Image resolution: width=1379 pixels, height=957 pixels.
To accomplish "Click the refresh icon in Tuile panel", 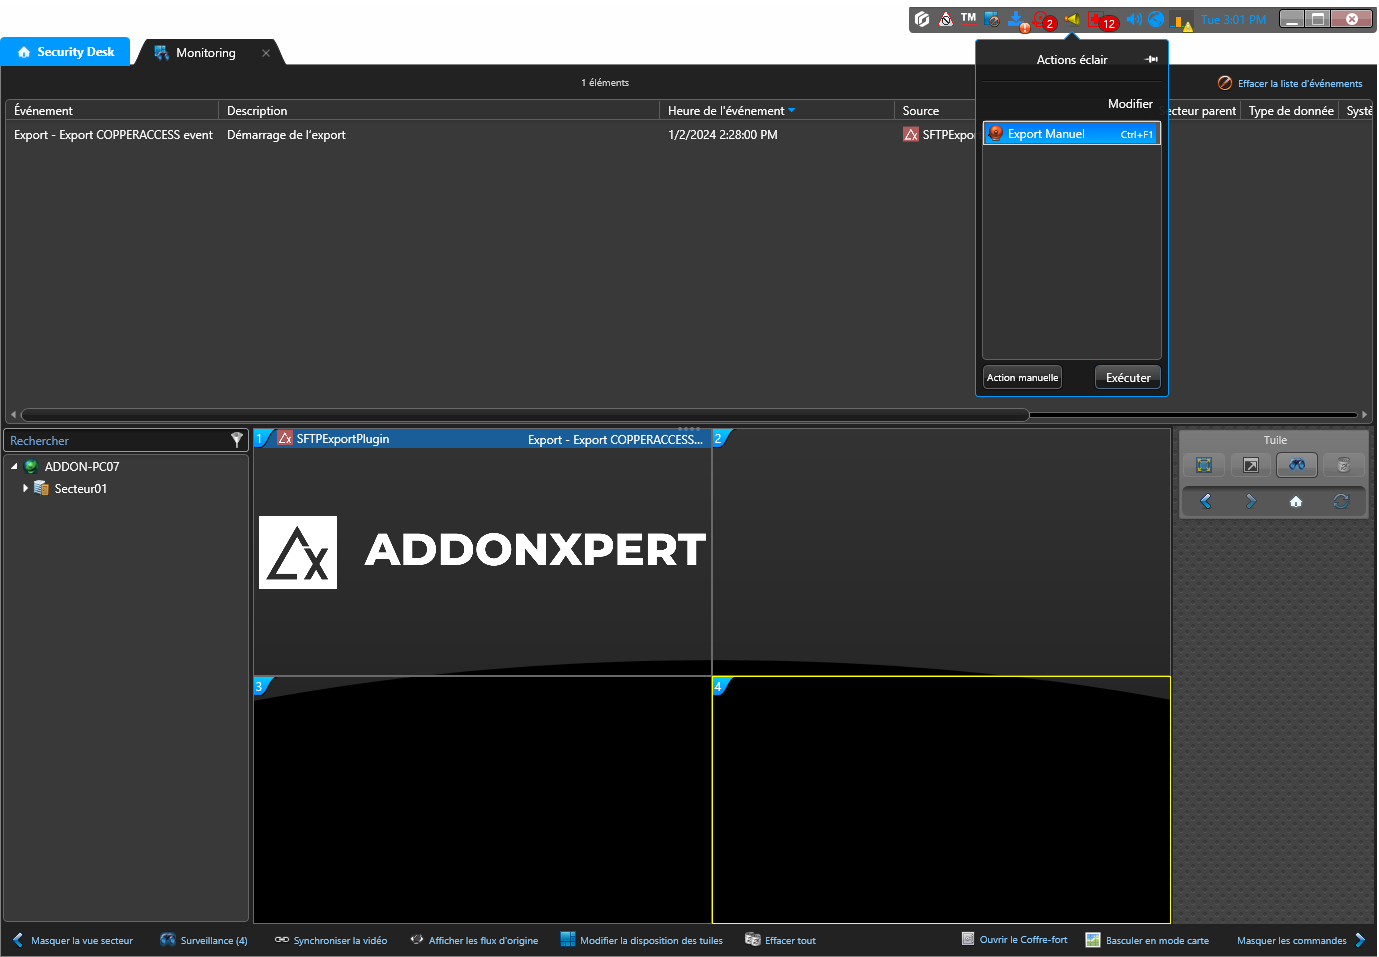I will [x=1341, y=502].
